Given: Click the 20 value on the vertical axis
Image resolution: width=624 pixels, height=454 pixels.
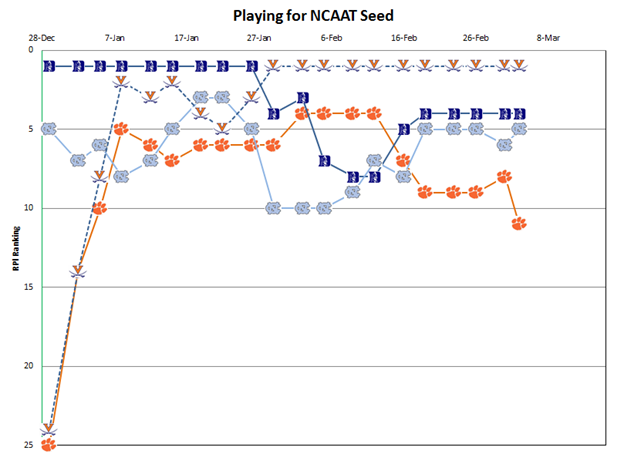Looking at the screenshot, I should pyautogui.click(x=30, y=366).
